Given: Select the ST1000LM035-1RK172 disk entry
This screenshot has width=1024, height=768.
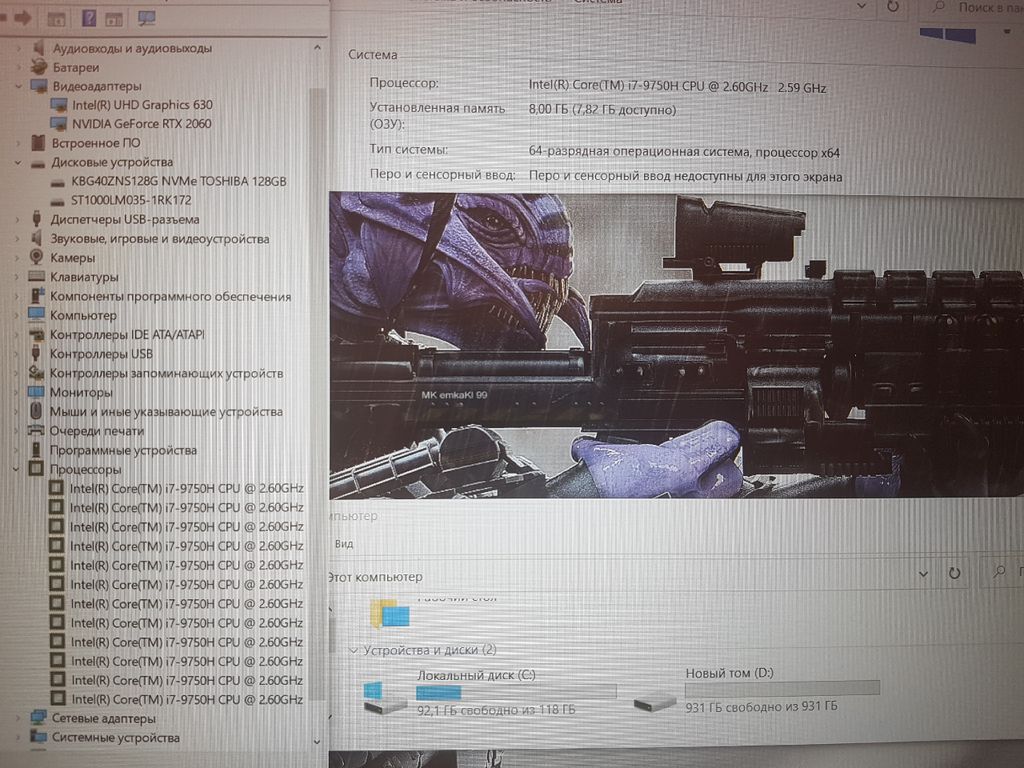Looking at the screenshot, I should point(131,200).
